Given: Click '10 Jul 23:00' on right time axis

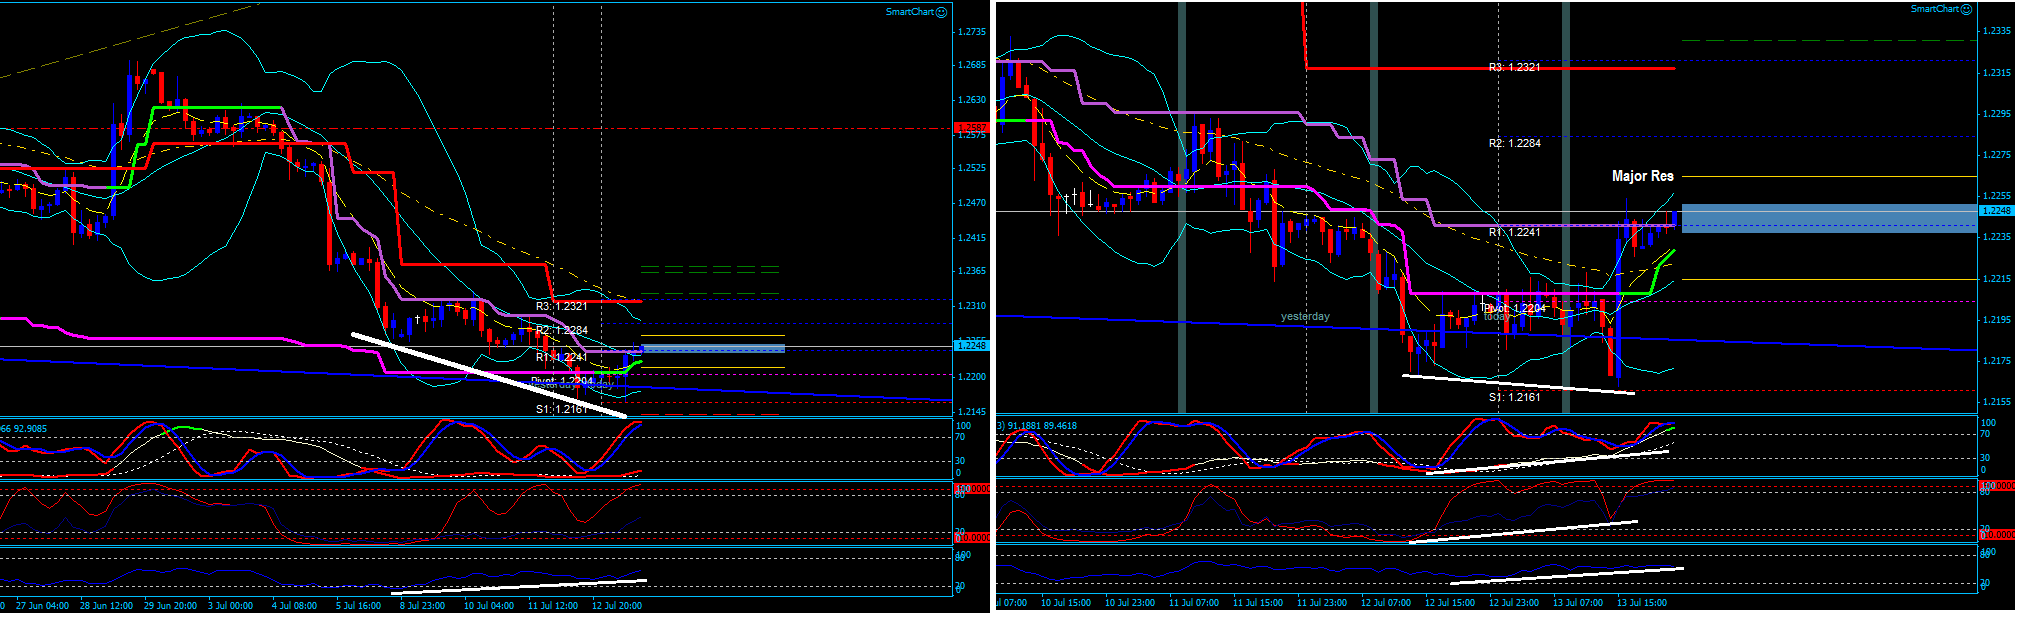Looking at the screenshot, I should click(x=1129, y=603).
